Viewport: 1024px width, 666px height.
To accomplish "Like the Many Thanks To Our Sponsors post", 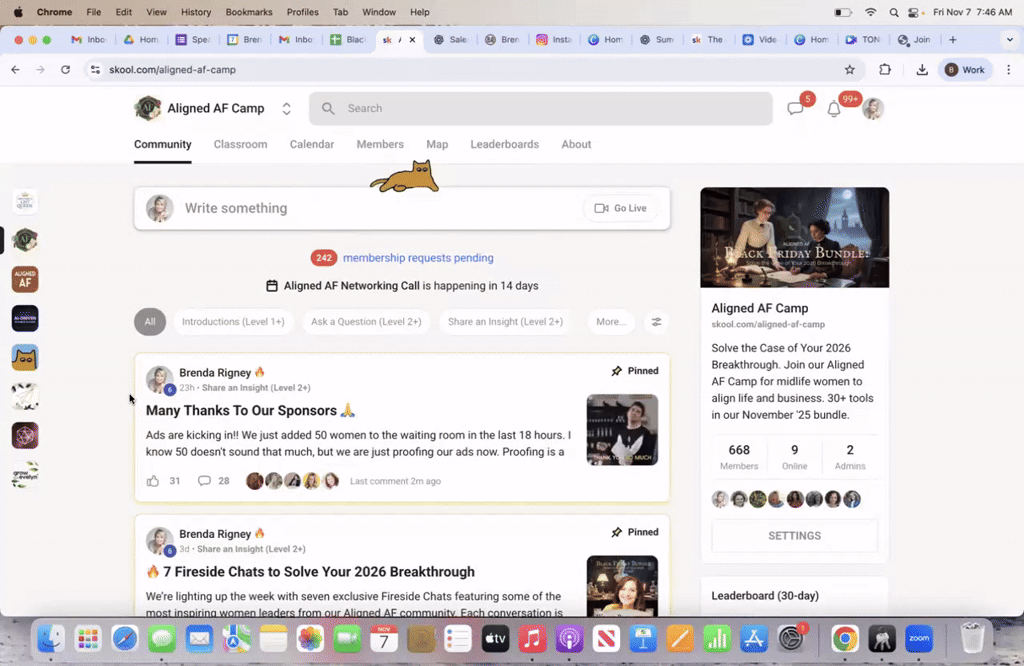I will click(153, 481).
